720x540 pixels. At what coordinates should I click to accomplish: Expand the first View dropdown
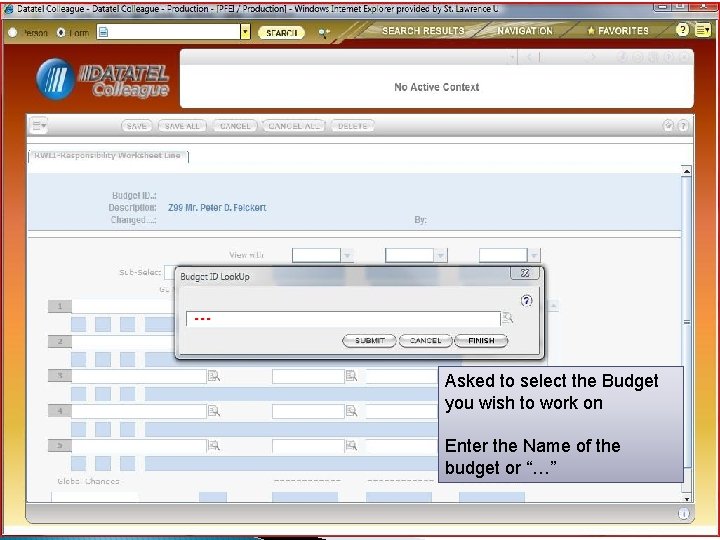(x=347, y=255)
